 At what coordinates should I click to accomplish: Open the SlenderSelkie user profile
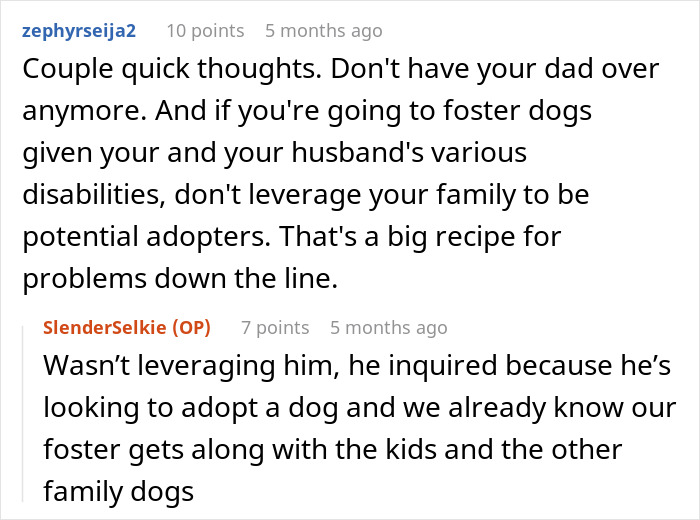click(x=104, y=328)
